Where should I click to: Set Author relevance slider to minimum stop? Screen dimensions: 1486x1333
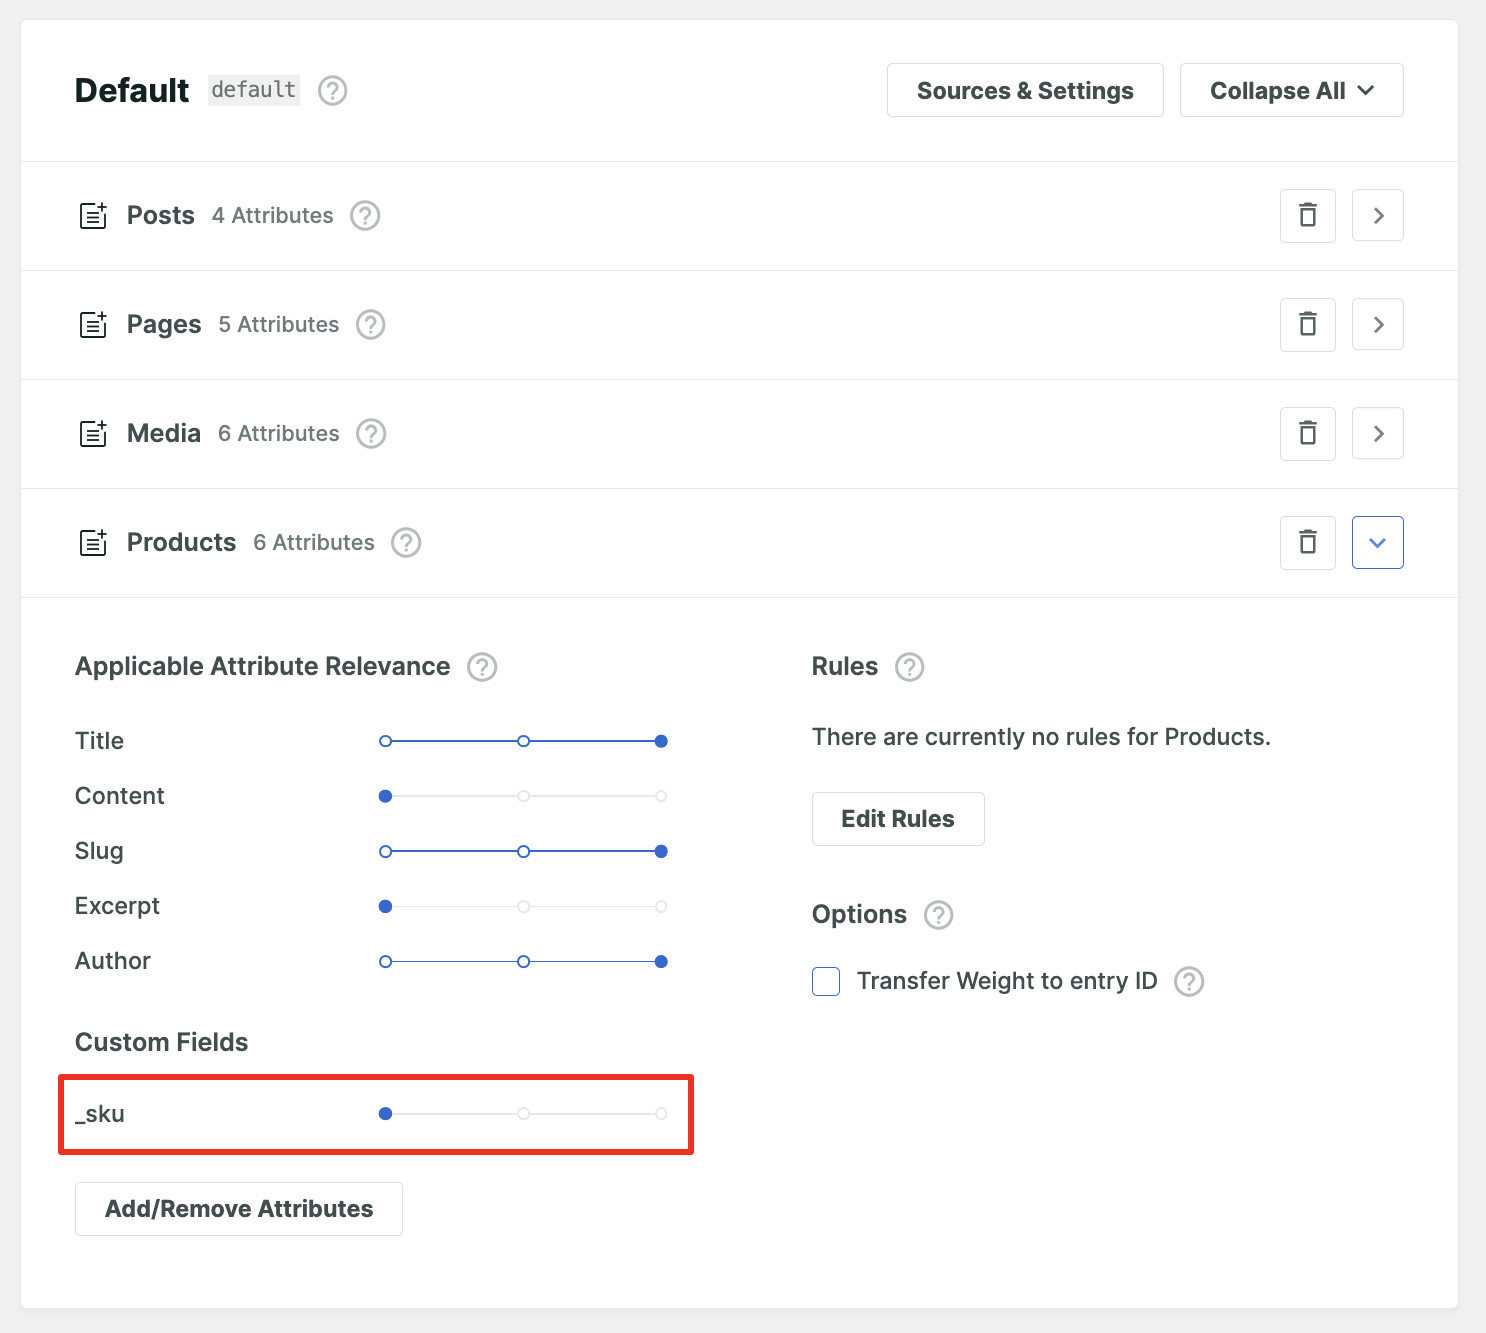pyautogui.click(x=385, y=961)
